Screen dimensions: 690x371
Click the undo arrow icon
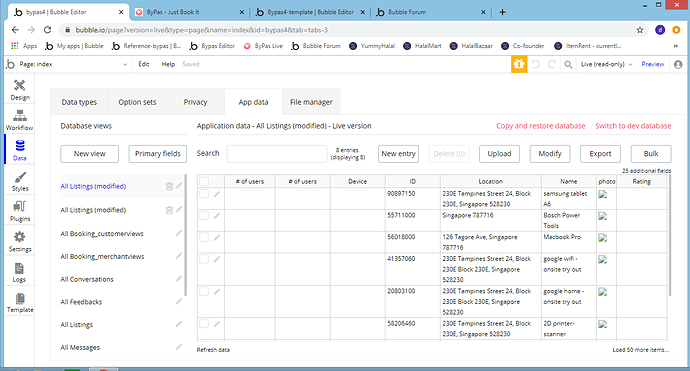point(536,64)
